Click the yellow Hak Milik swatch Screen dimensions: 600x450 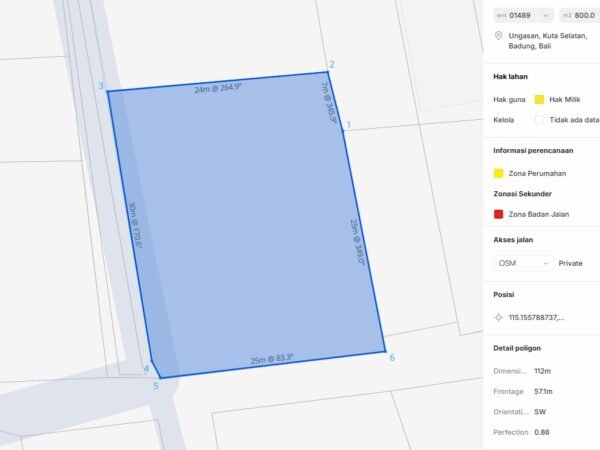click(x=539, y=100)
